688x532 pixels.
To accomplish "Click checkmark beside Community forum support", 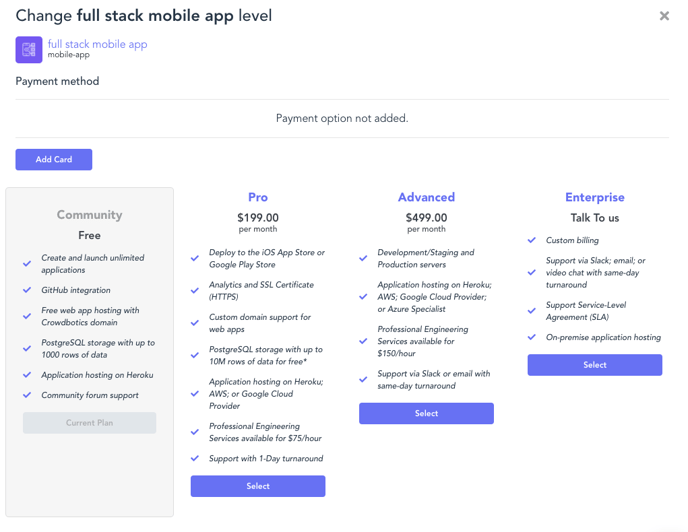I will point(27,395).
